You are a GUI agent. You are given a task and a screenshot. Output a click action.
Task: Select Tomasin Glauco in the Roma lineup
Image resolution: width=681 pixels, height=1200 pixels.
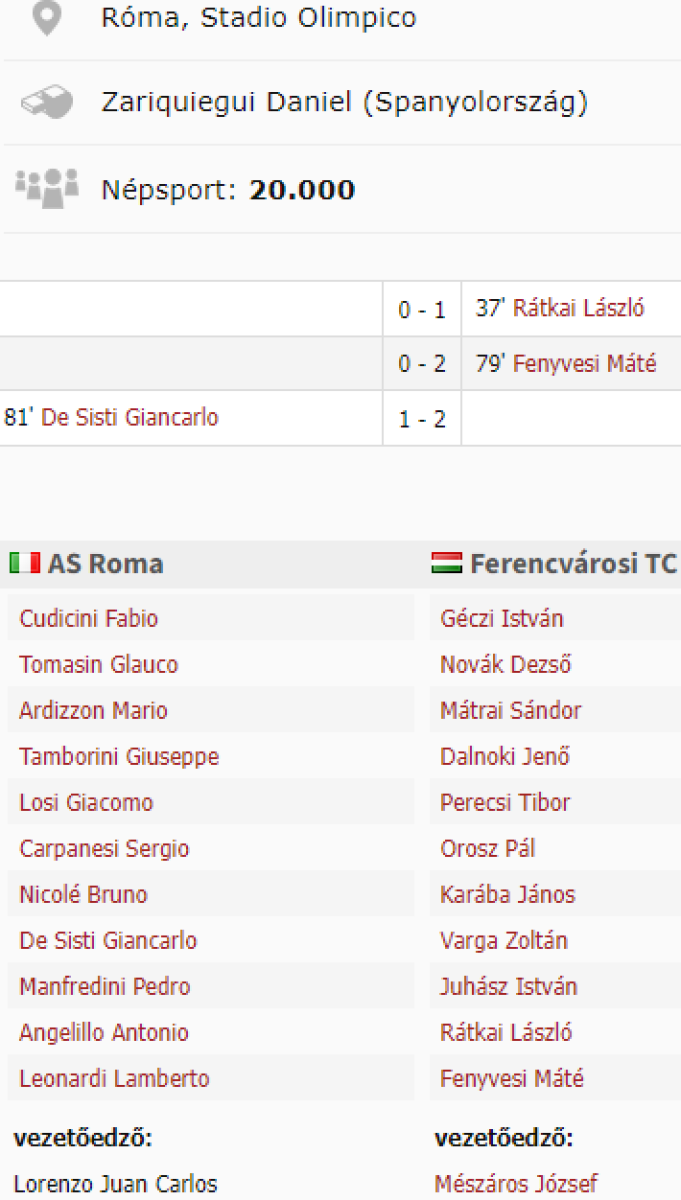(x=98, y=665)
